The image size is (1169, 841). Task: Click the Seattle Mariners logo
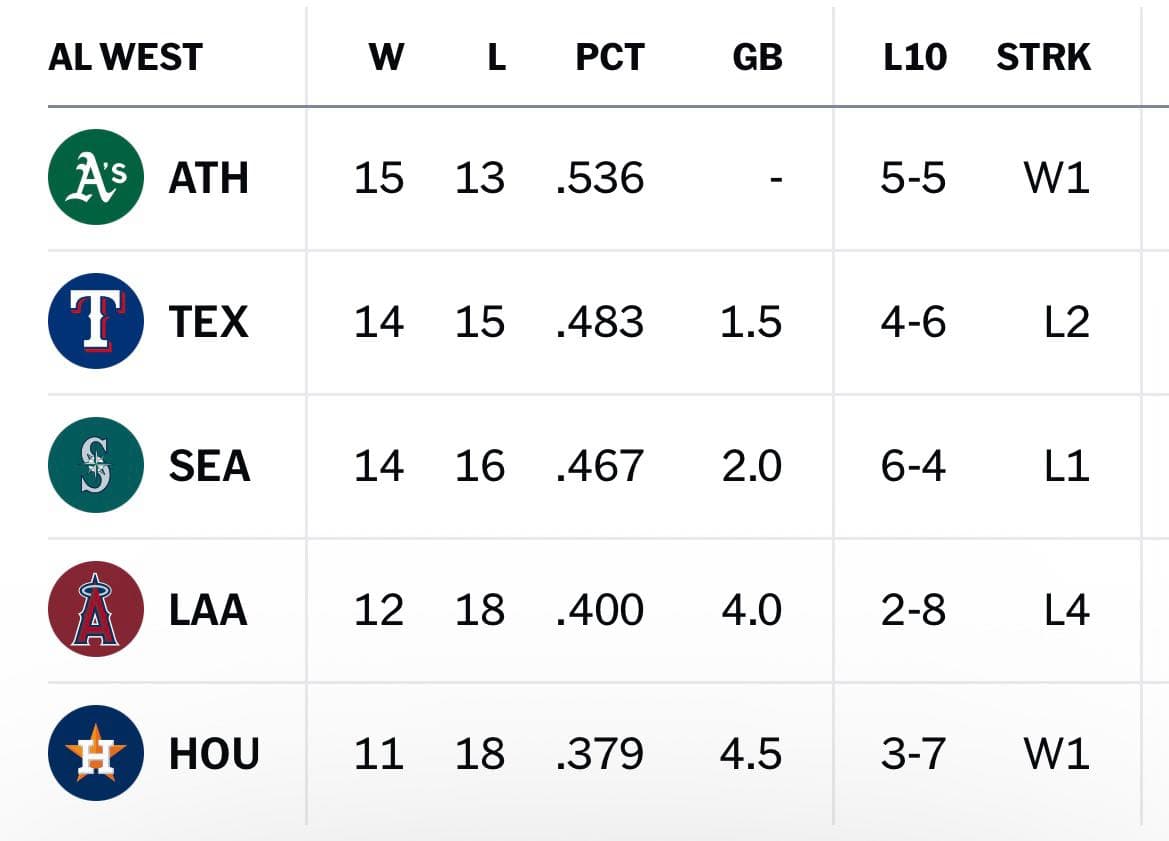click(95, 465)
